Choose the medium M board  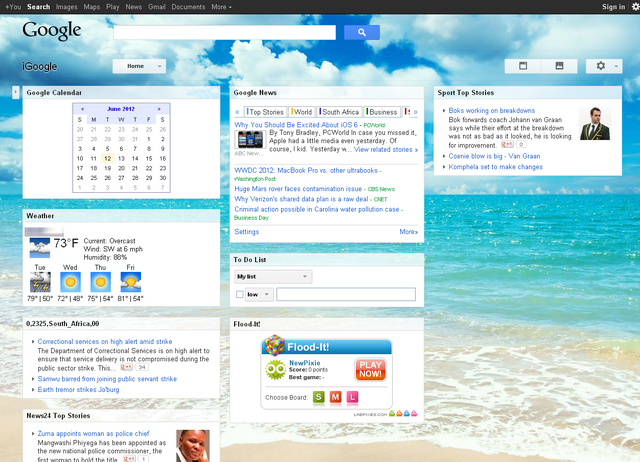pyautogui.click(x=336, y=397)
